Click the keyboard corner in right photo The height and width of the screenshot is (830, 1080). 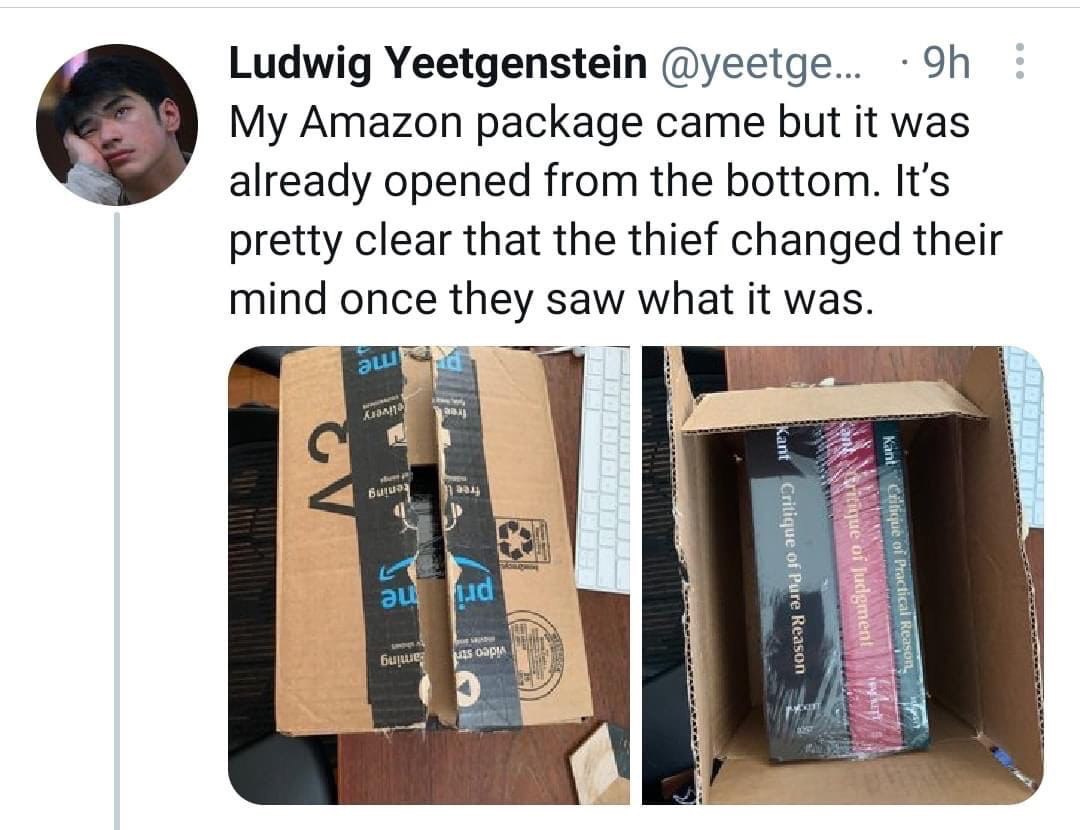pos(1026,435)
